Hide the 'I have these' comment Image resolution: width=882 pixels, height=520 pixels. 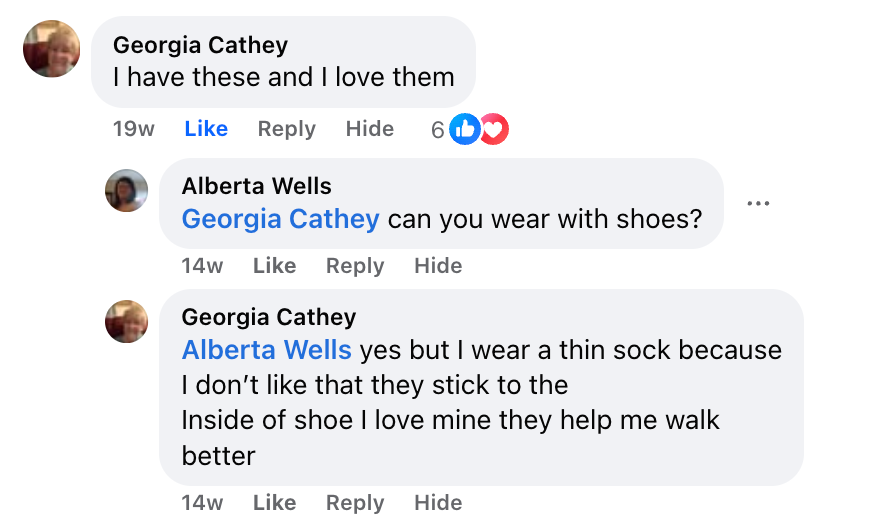[369, 129]
